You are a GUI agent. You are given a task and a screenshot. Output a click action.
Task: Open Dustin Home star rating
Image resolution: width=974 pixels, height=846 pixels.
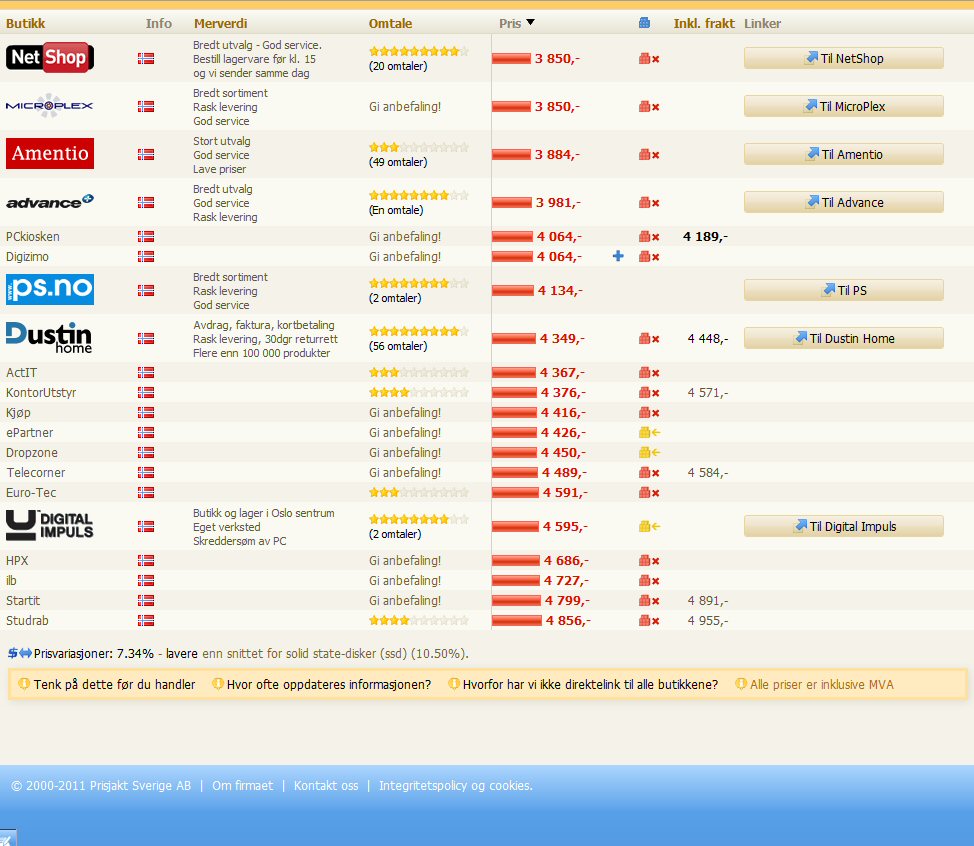pos(419,331)
